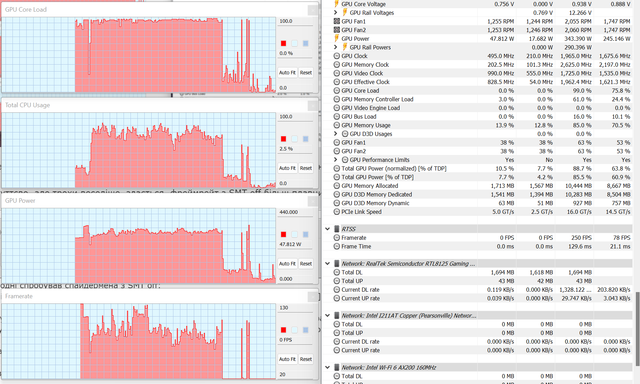Click the 20 minimum field in Framerate graph

tap(296, 374)
